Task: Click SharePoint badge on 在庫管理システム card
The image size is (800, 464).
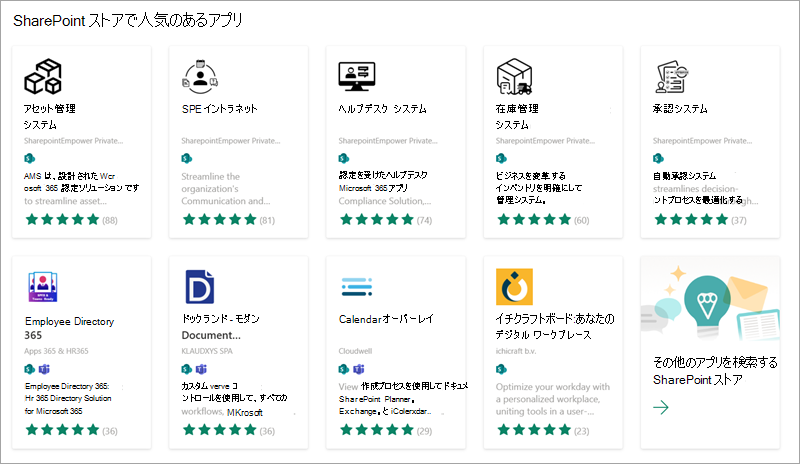Action: 501,158
